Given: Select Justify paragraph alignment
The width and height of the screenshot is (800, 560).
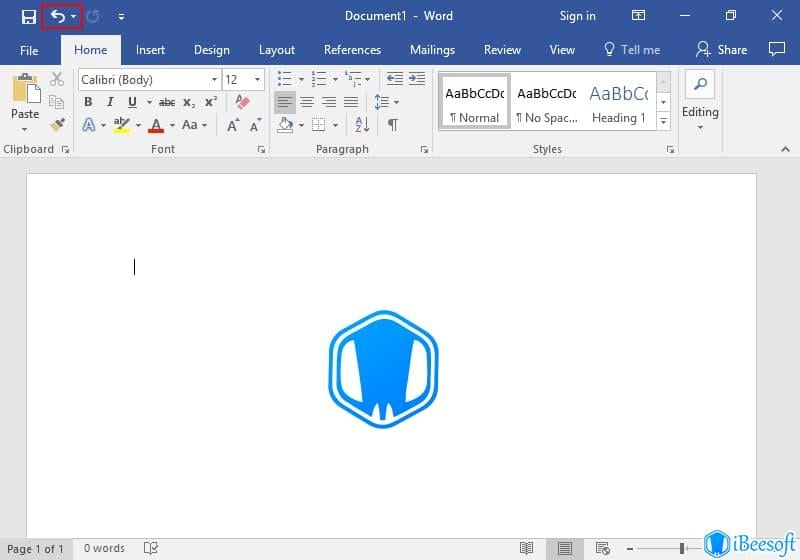Looking at the screenshot, I should [x=351, y=102].
